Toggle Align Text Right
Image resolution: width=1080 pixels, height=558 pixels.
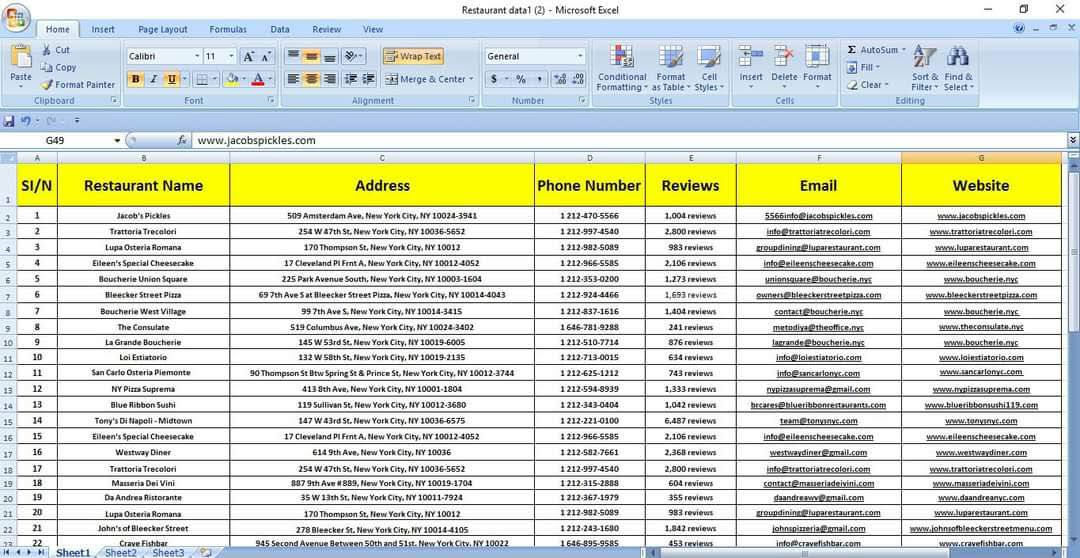coord(329,79)
